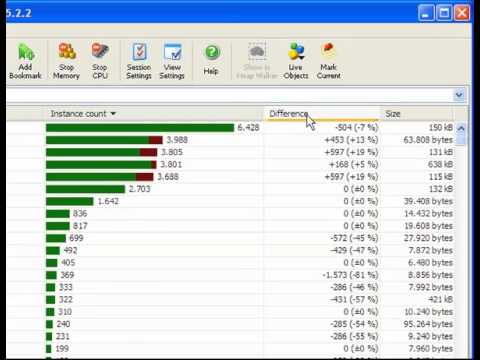Click the difference value +168 (+5 %)
Screen dimensions: 480x360
tap(353, 165)
